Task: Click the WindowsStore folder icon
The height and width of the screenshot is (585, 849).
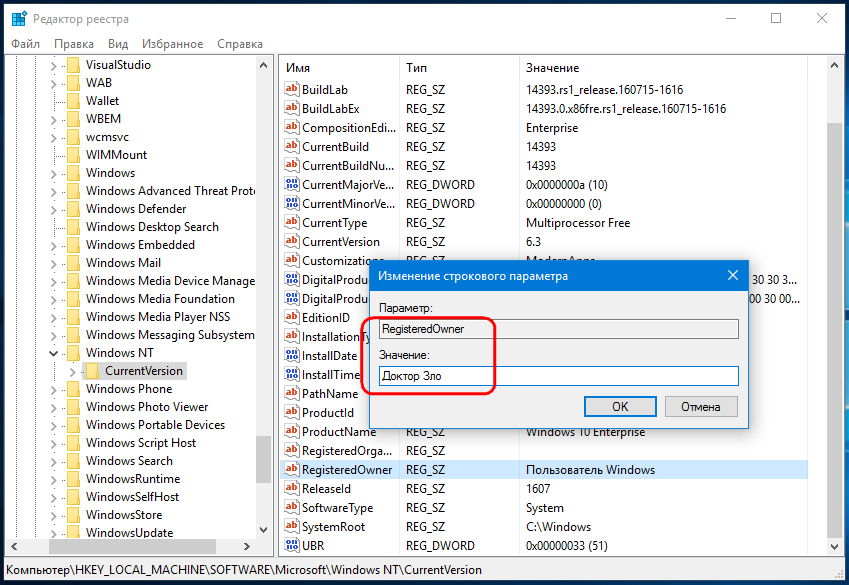Action: [x=73, y=515]
